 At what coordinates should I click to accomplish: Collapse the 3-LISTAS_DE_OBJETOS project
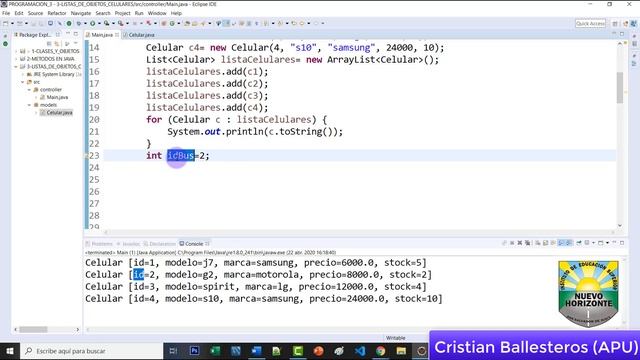point(16,66)
